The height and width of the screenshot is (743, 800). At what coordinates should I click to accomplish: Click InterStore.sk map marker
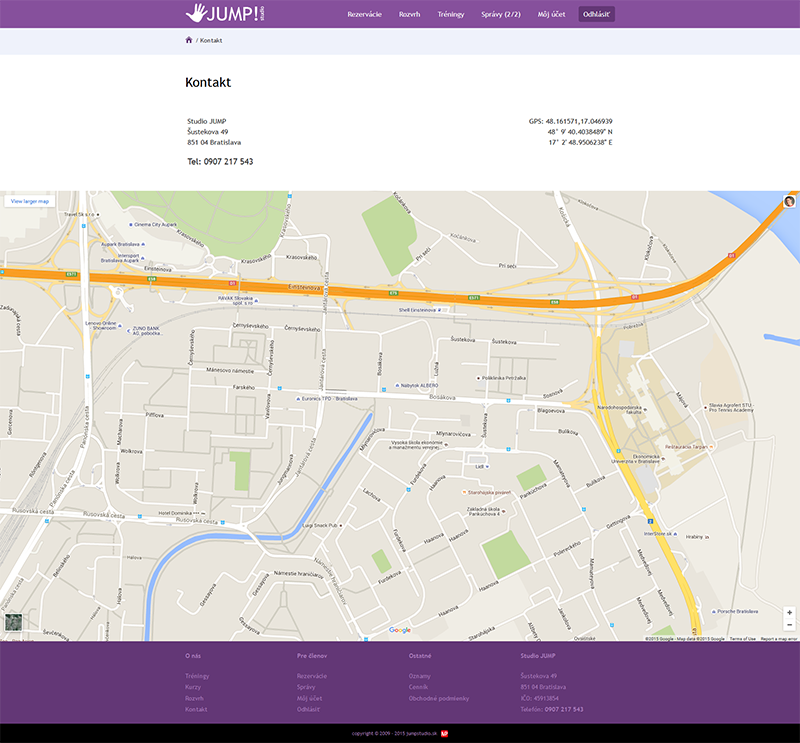pos(661,534)
